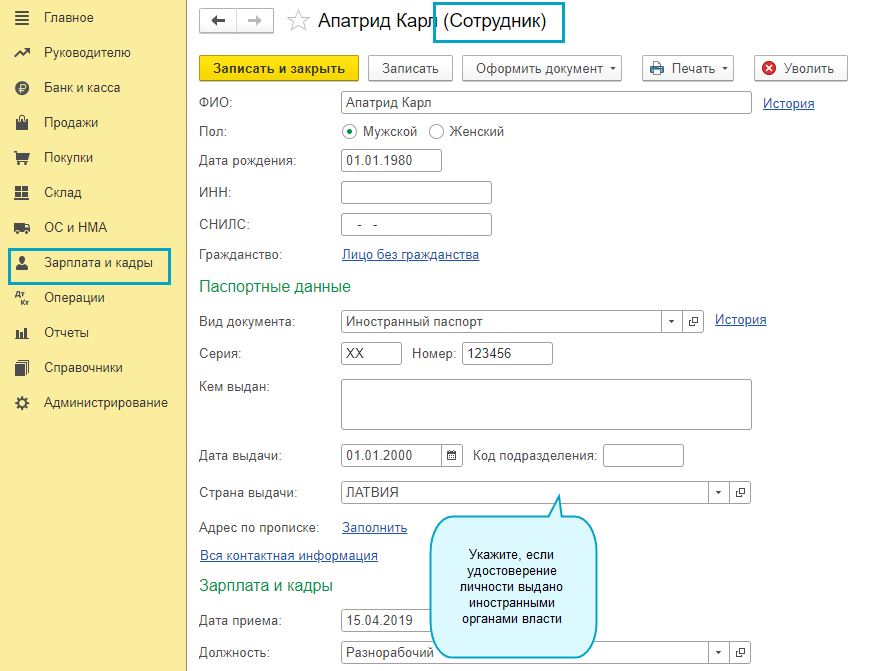Open calendar picker for issue date

(452, 456)
